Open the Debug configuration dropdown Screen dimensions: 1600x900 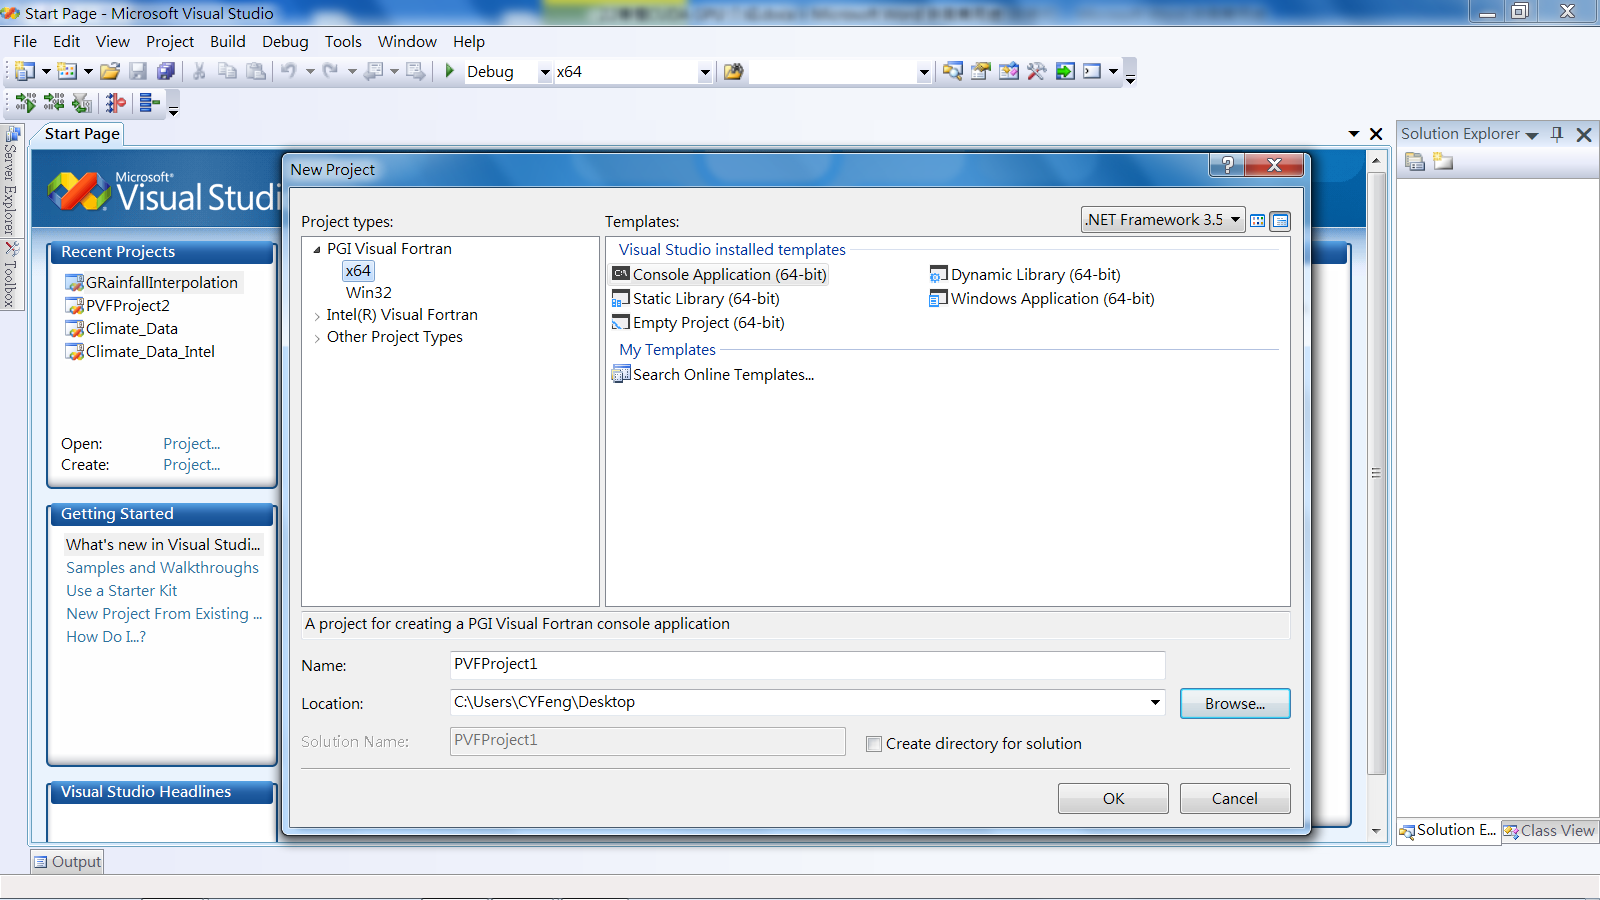(x=545, y=72)
